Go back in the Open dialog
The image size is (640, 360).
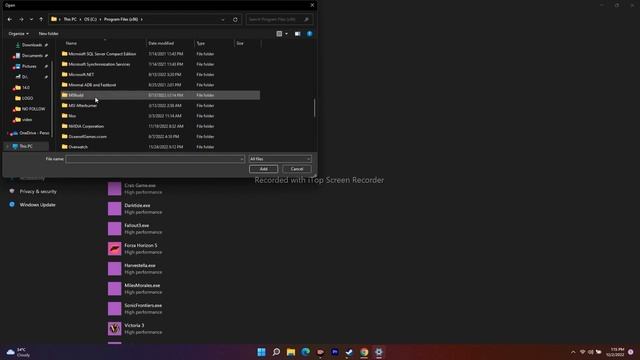[x=10, y=19]
